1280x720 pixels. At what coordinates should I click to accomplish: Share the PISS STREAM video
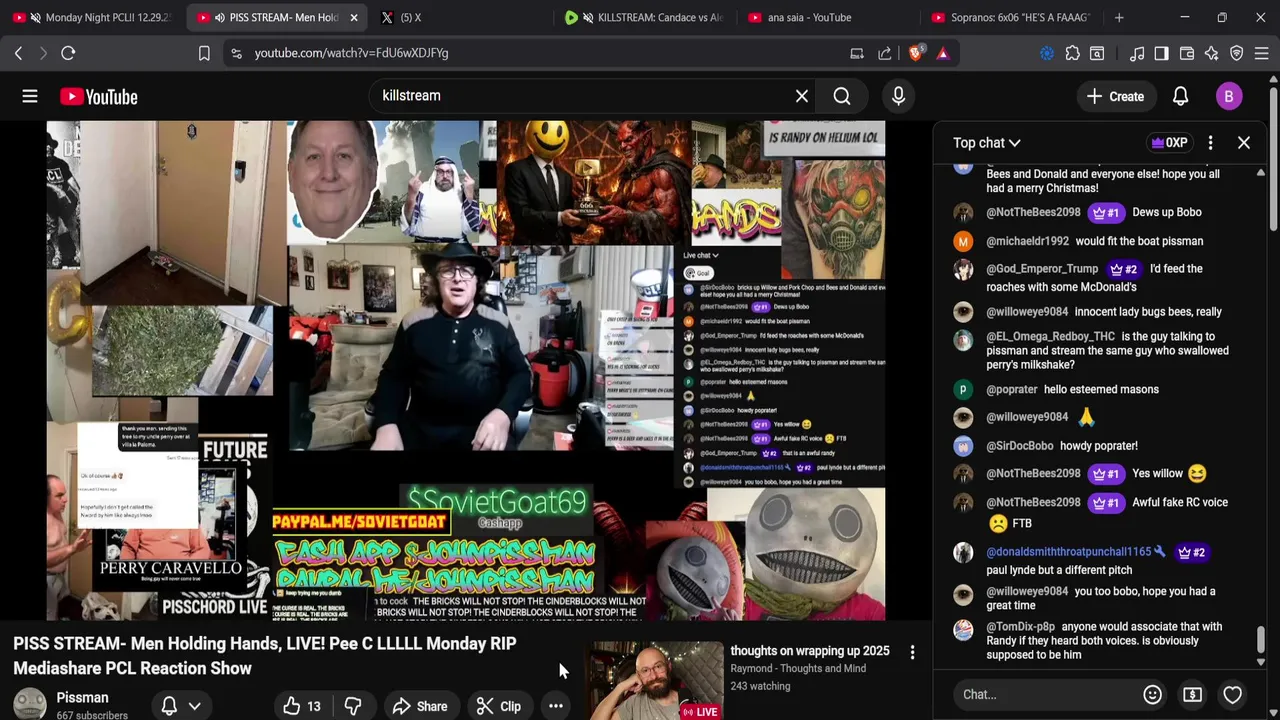419,706
